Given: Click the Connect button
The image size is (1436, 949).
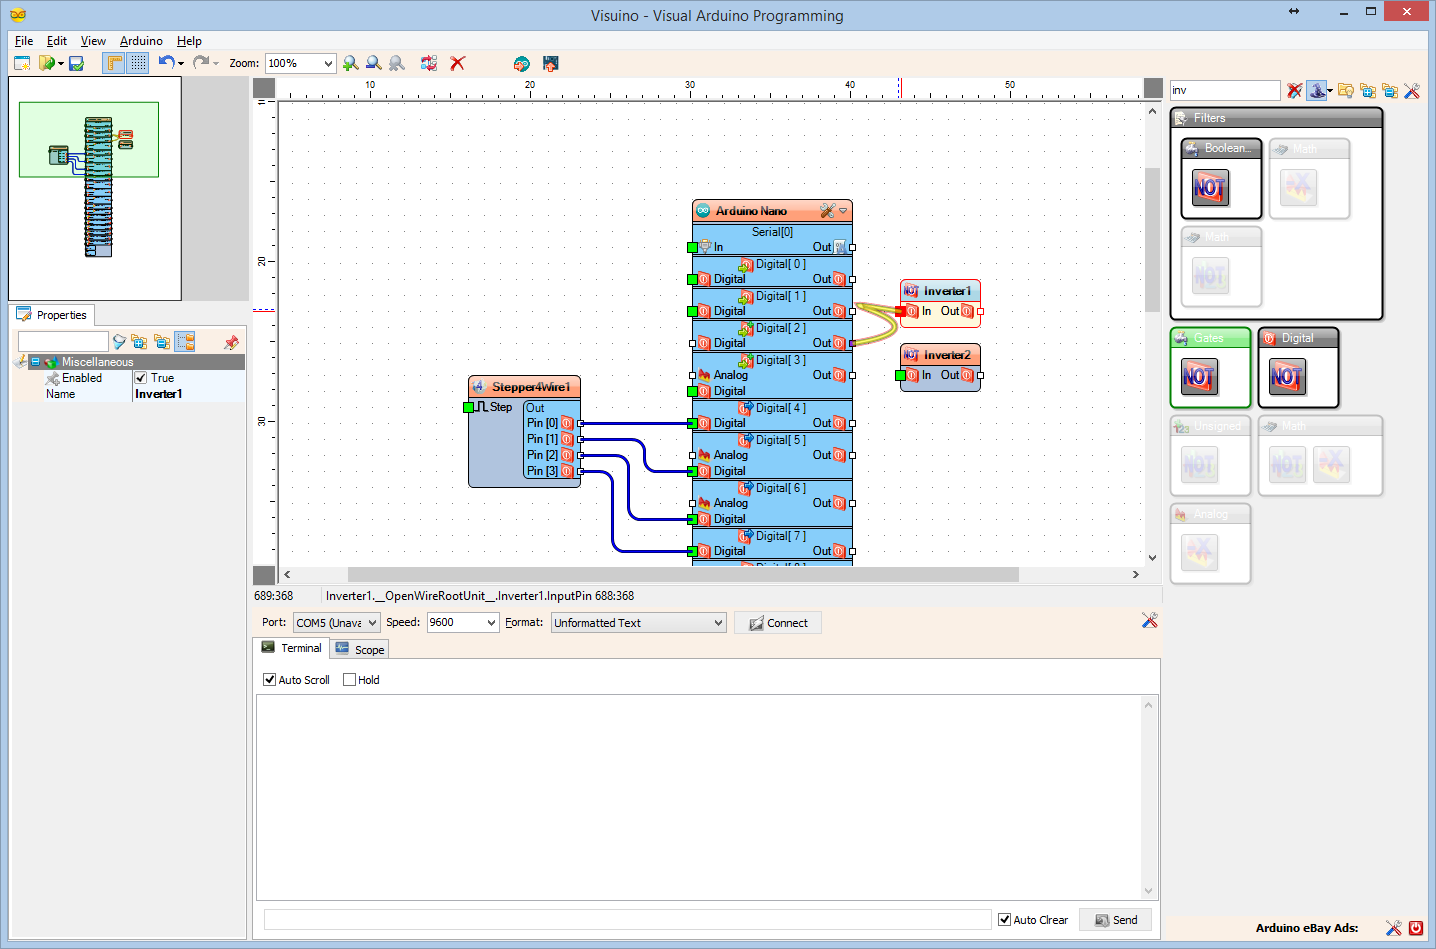Looking at the screenshot, I should pyautogui.click(x=778, y=623).
